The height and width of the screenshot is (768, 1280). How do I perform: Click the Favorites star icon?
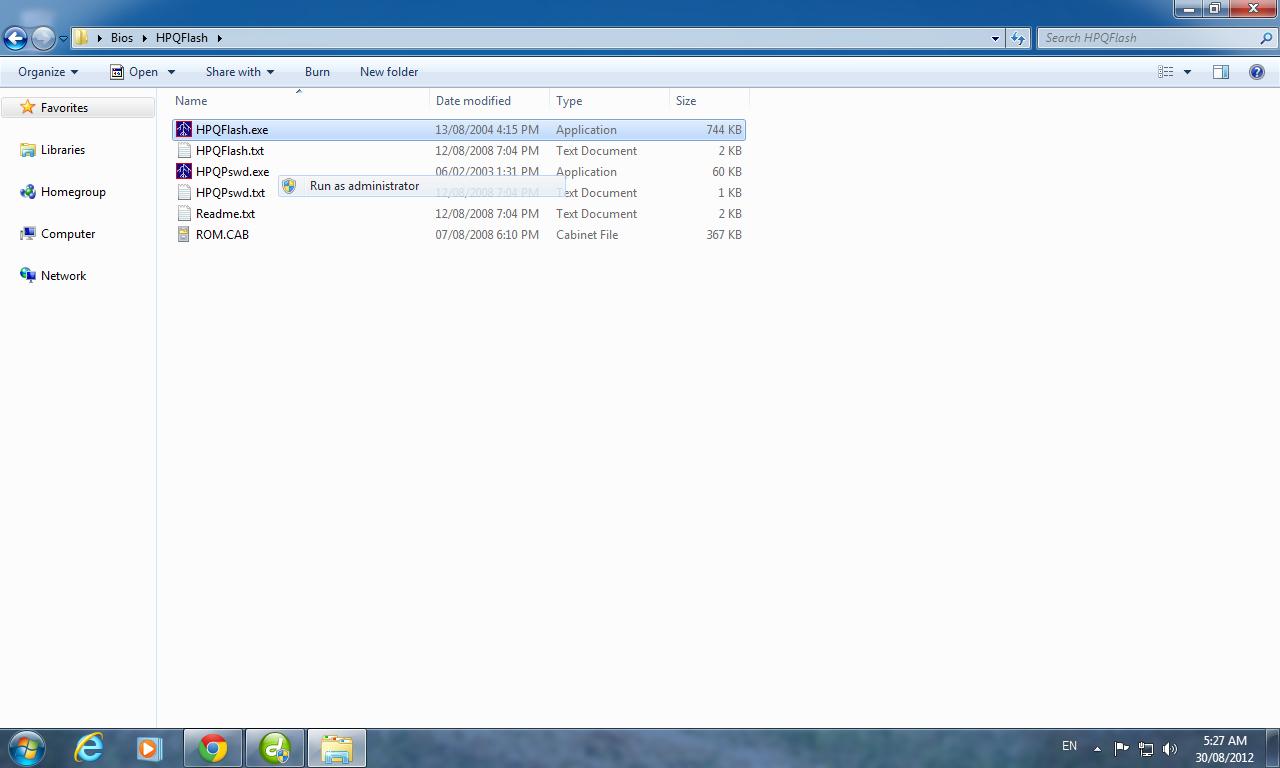pyautogui.click(x=28, y=107)
